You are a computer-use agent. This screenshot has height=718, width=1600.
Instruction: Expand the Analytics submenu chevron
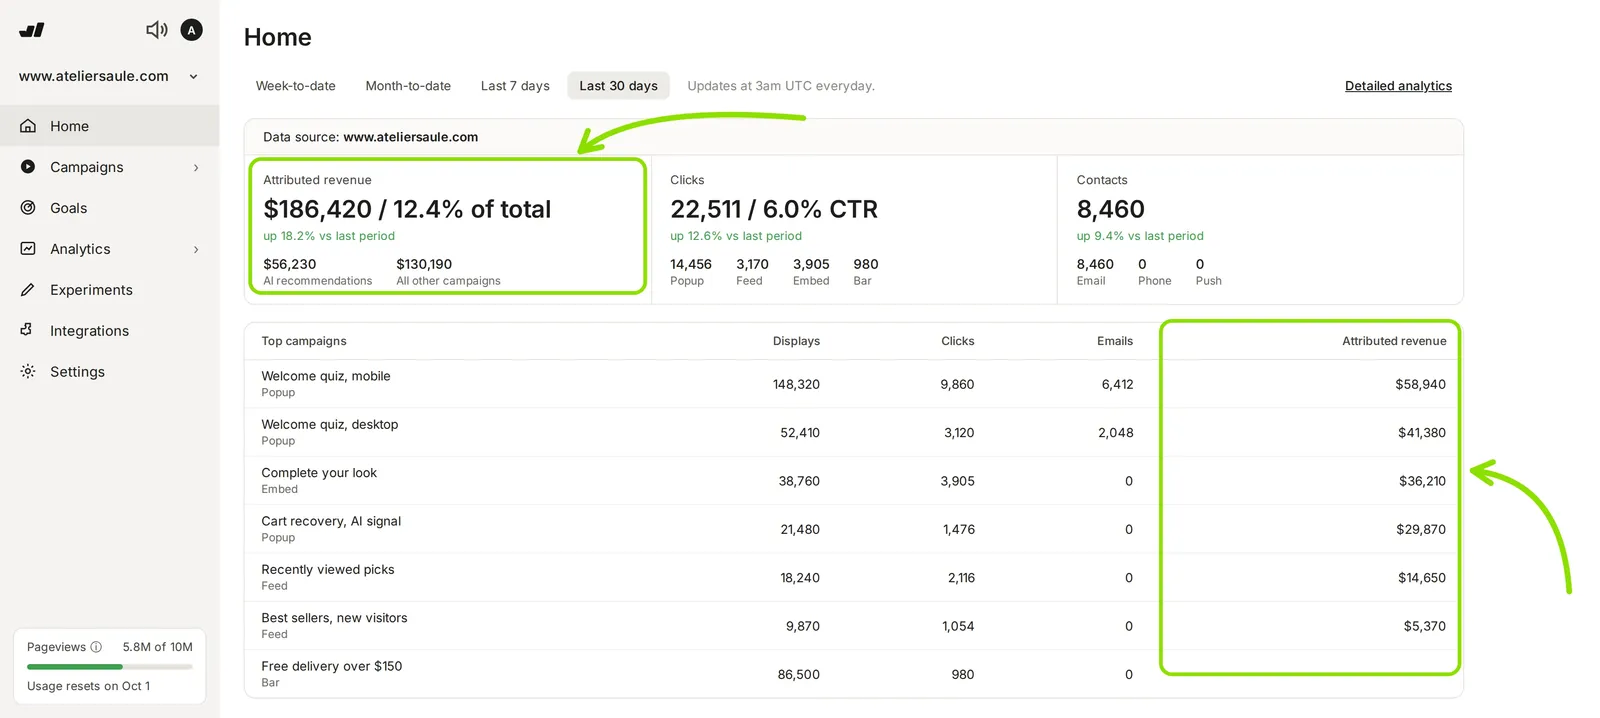(196, 249)
